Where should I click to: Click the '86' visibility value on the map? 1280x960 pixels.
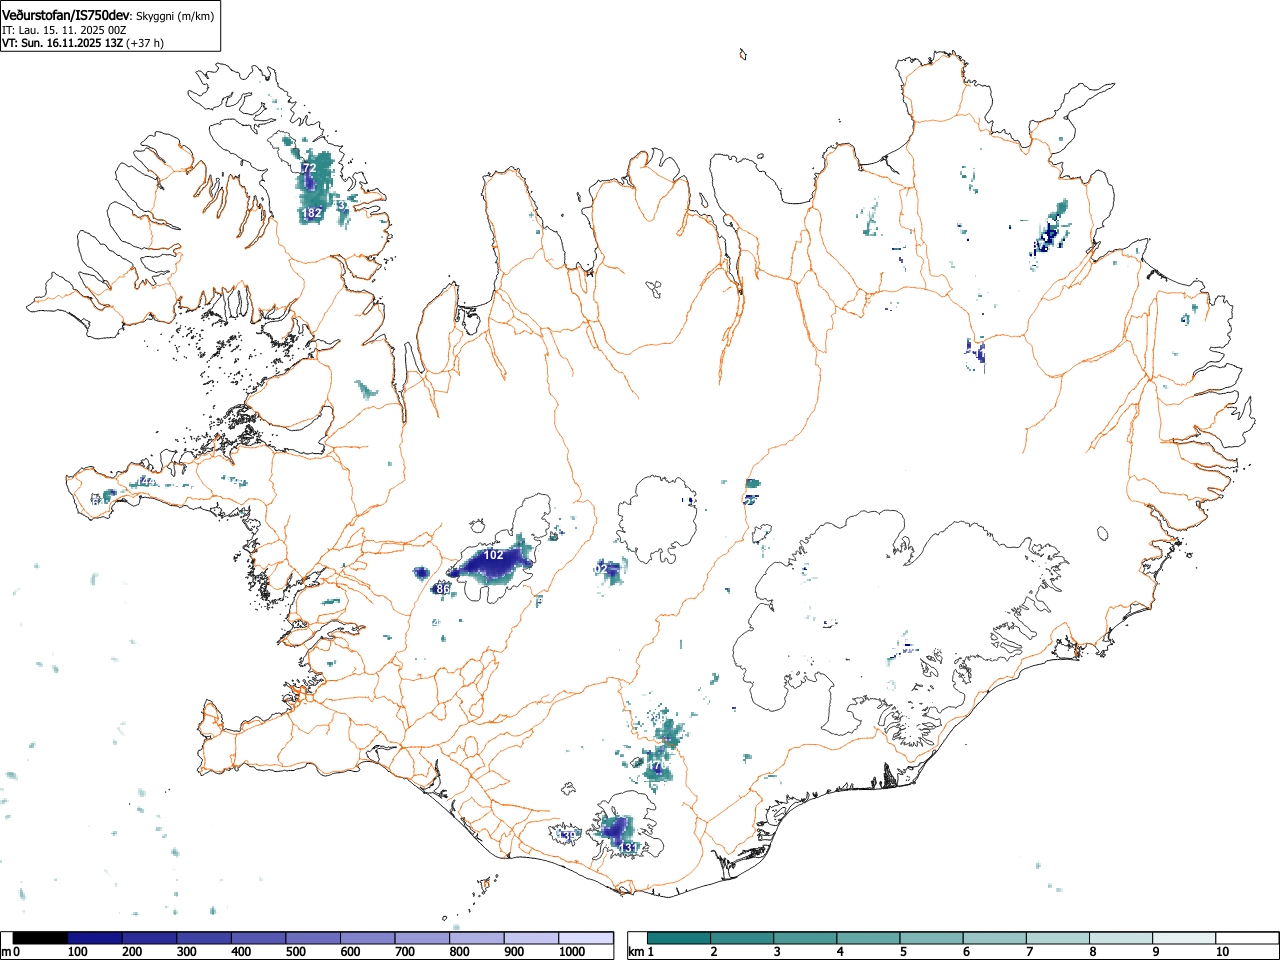coord(443,590)
